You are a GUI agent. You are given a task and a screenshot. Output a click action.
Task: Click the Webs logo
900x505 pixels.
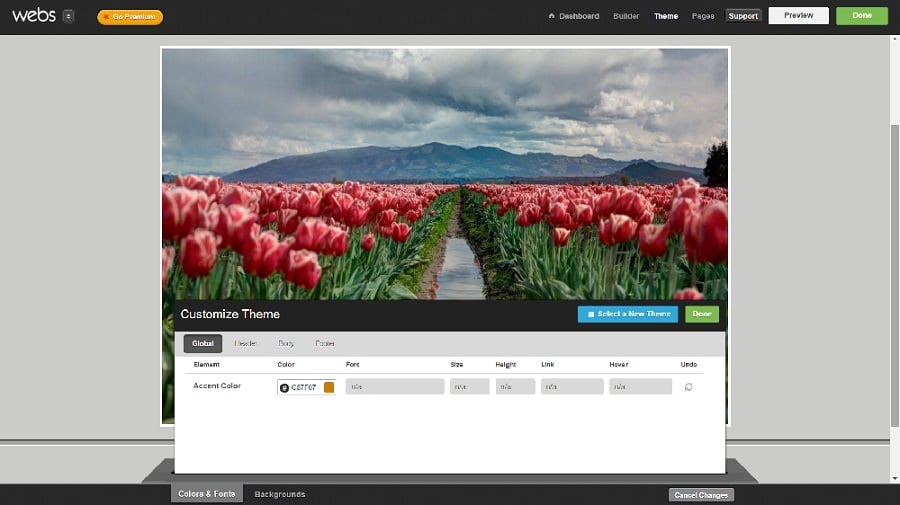[x=32, y=15]
